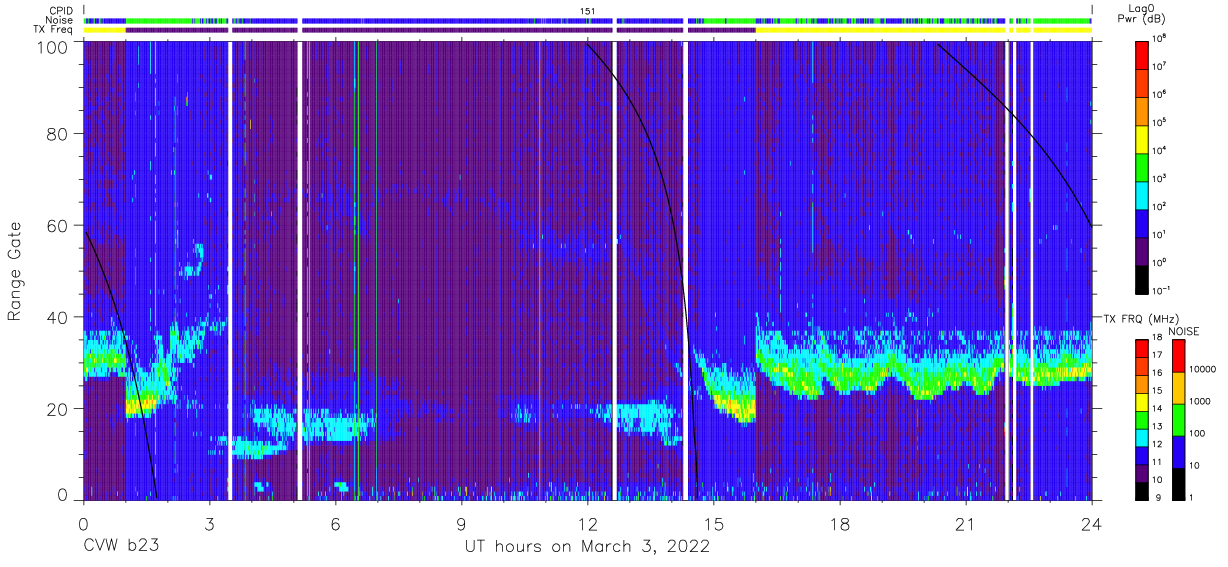1228x567 pixels.
Task: Click the CPID value 151
Action: coord(588,11)
